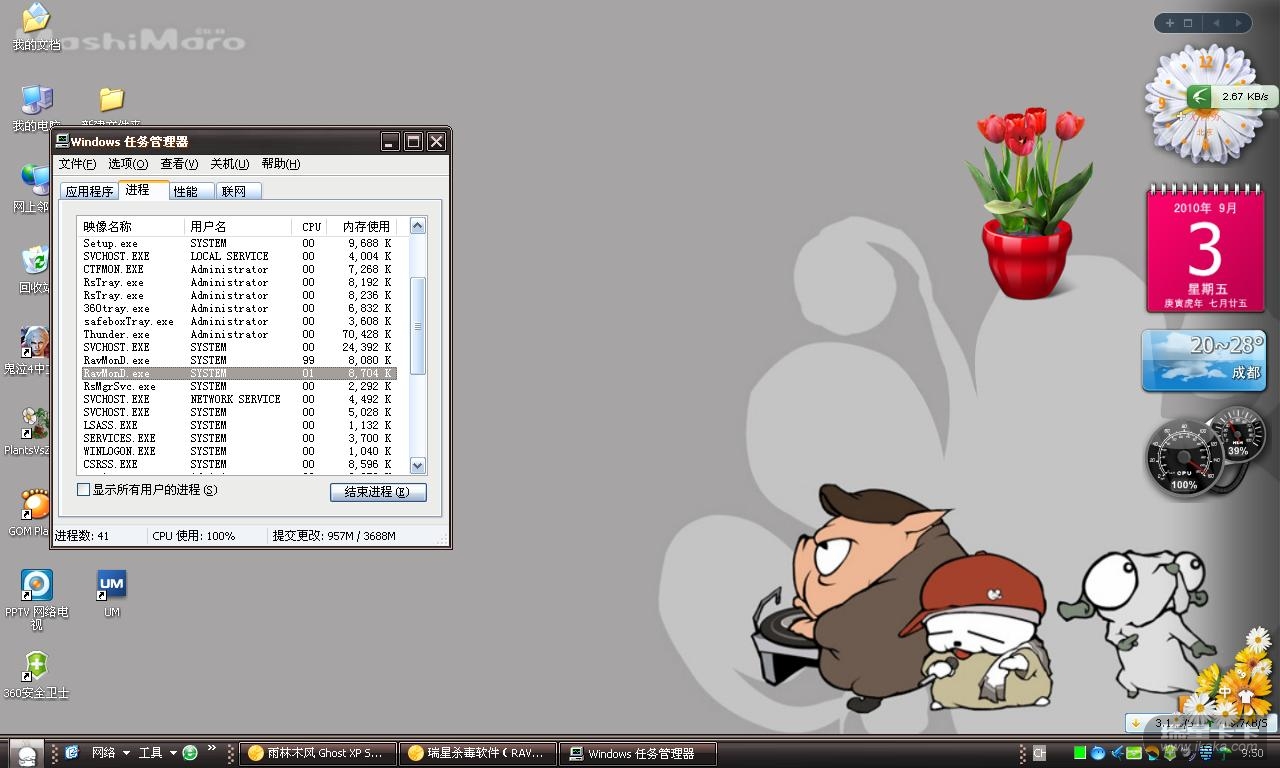Enable 显示所有用户的进程 checkbox
This screenshot has height=768, width=1280.
84,490
